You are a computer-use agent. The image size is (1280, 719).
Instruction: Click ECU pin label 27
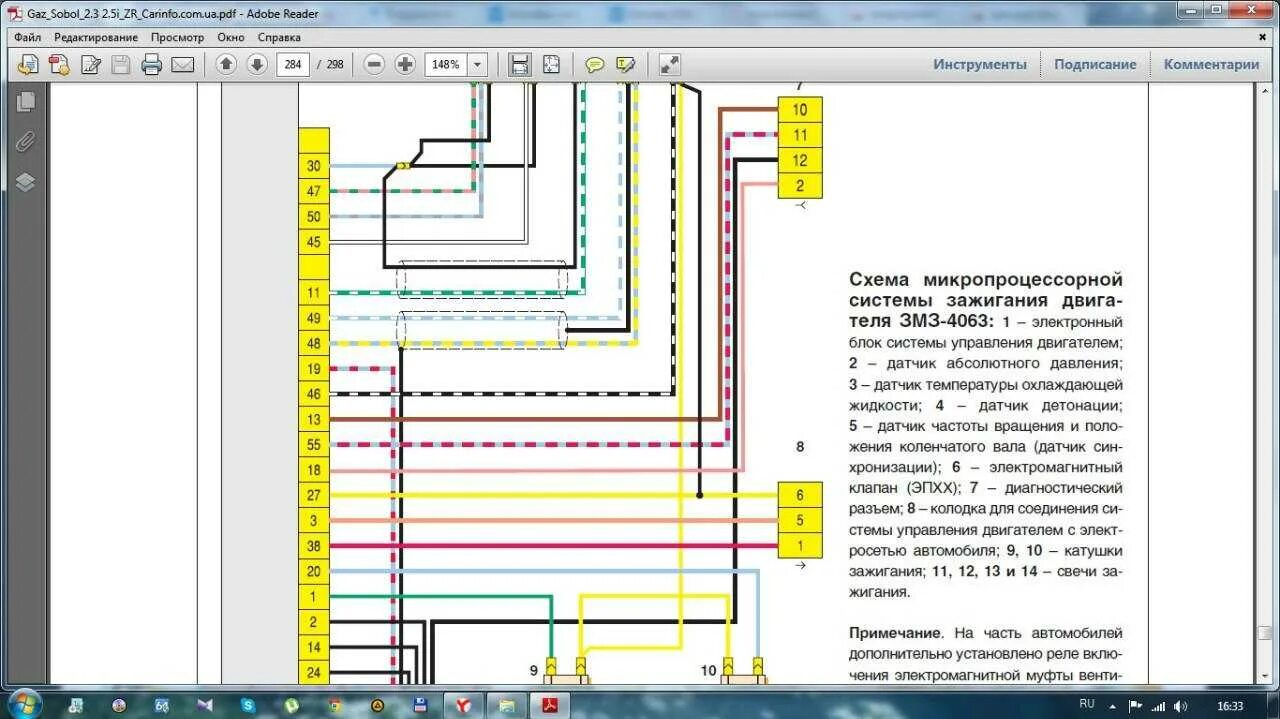tap(314, 495)
